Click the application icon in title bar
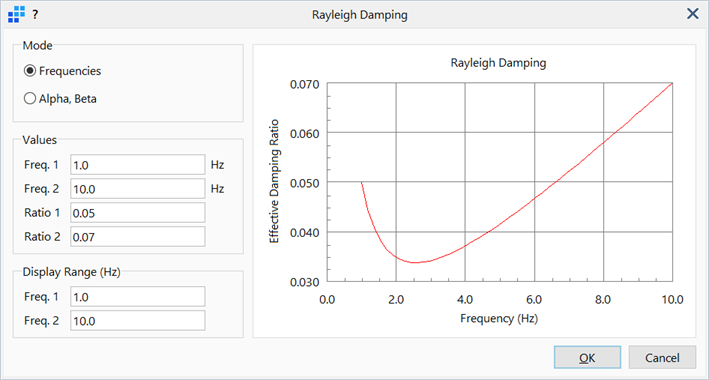The image size is (709, 380). [x=16, y=14]
